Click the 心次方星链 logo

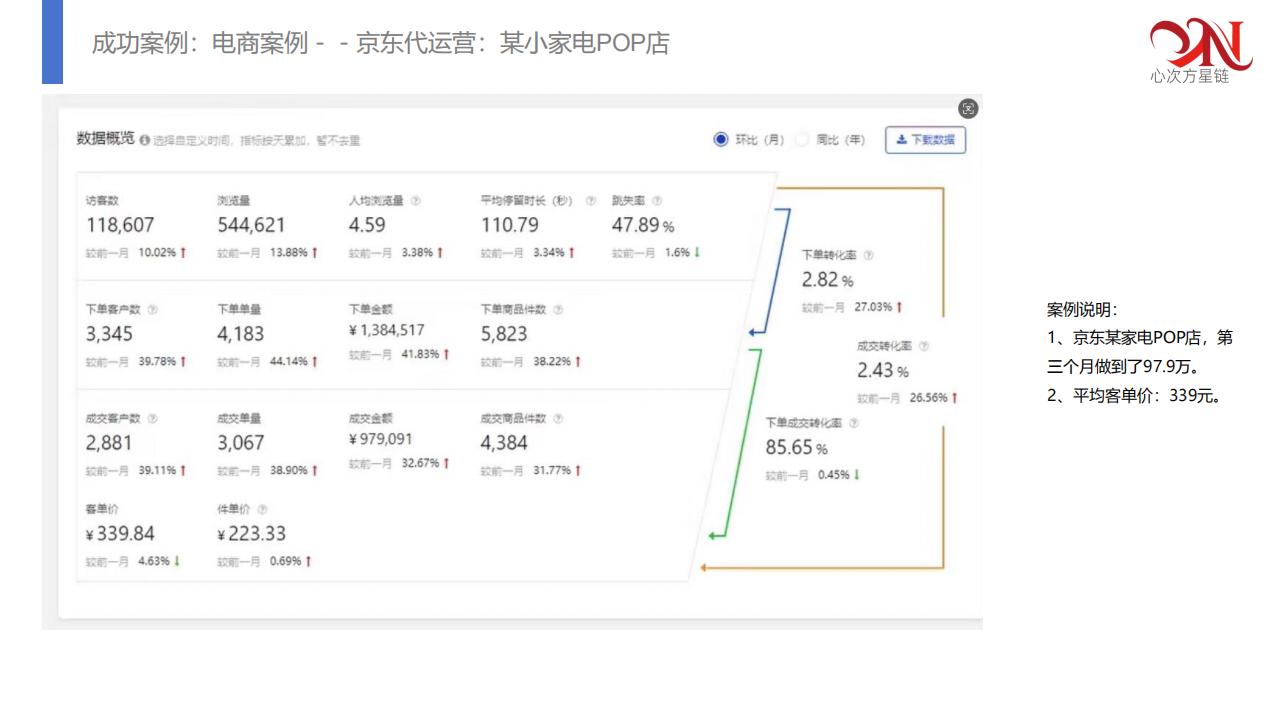pos(1200,50)
